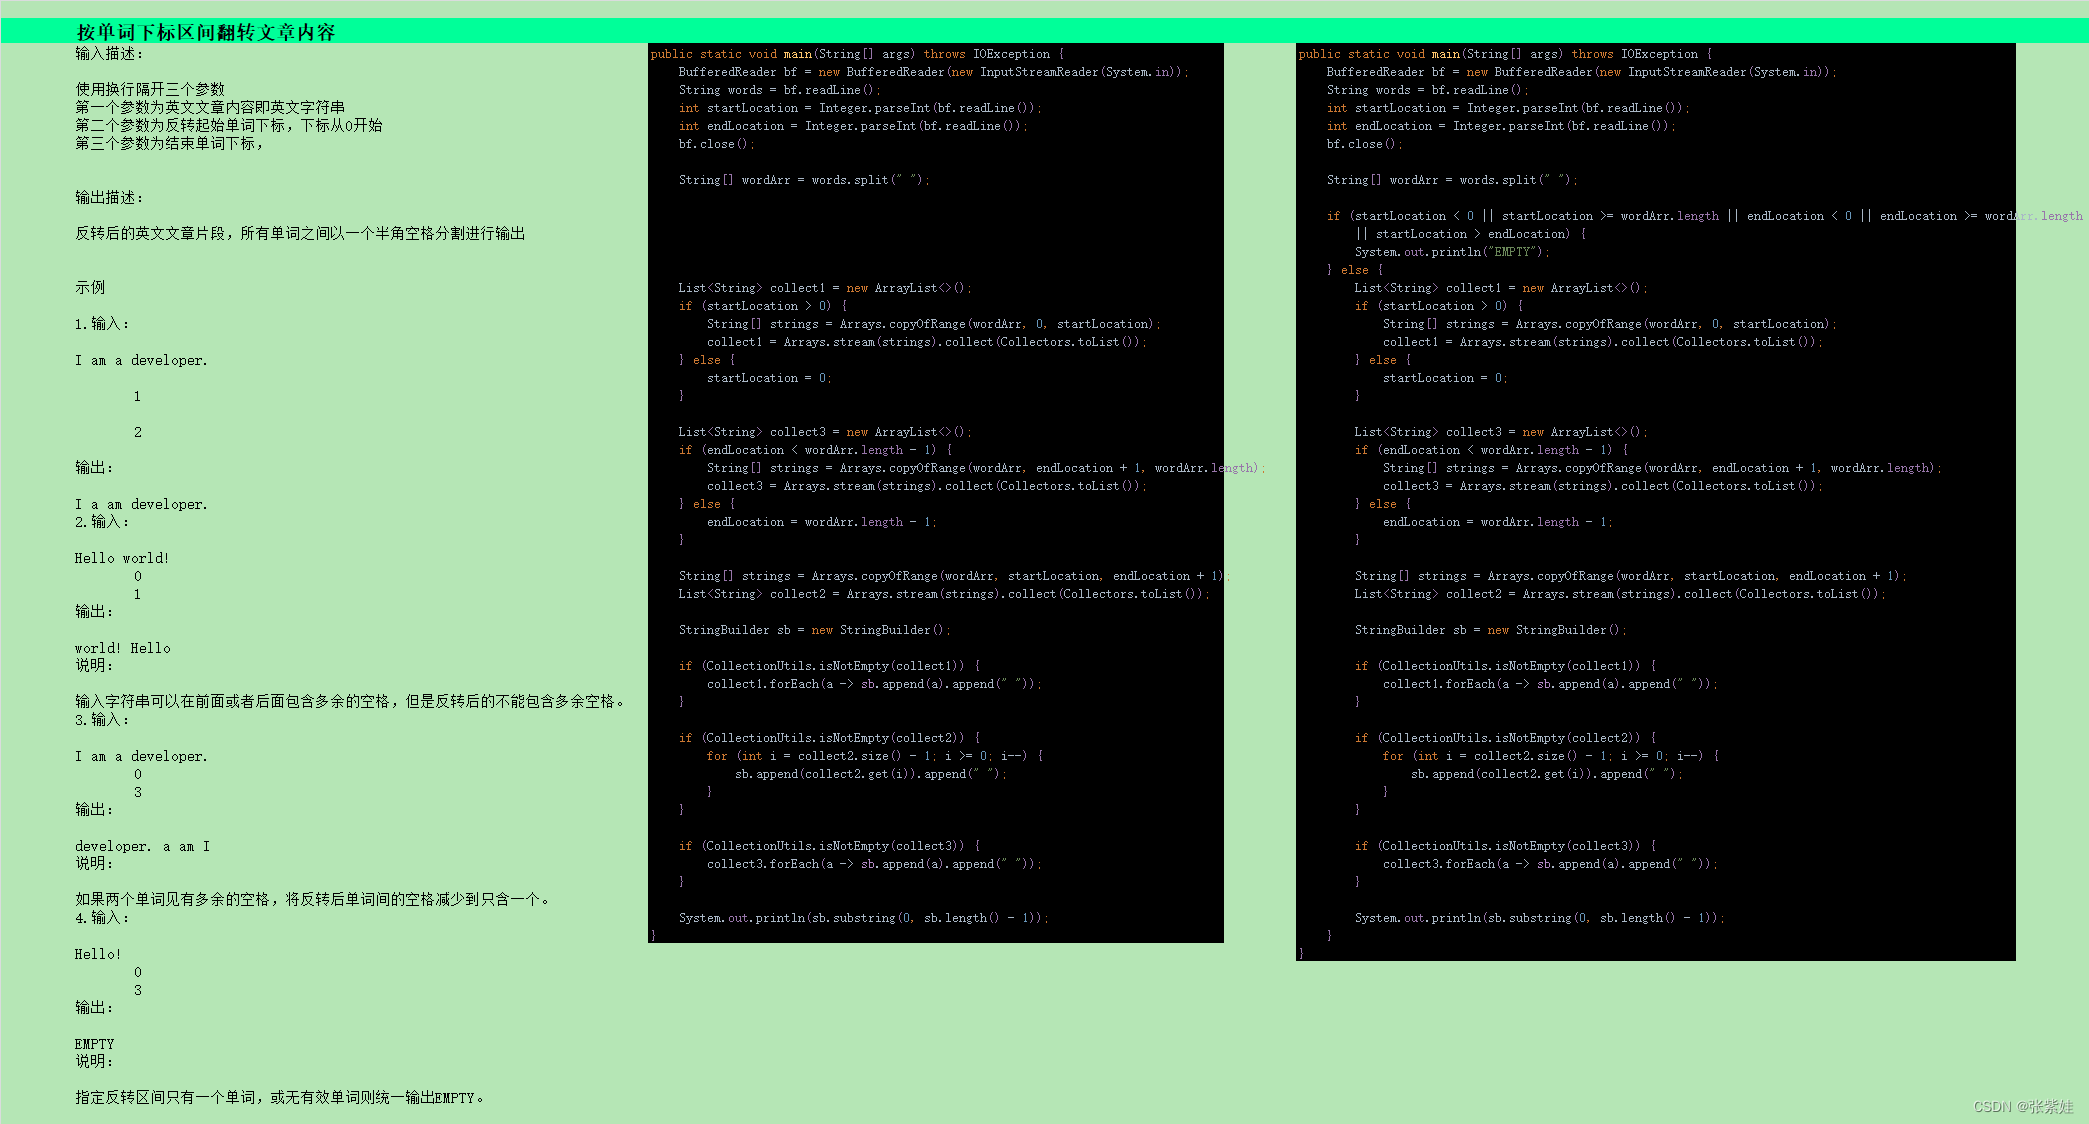Select the input text Hello!
The width and height of the screenshot is (2089, 1124).
[x=98, y=954]
